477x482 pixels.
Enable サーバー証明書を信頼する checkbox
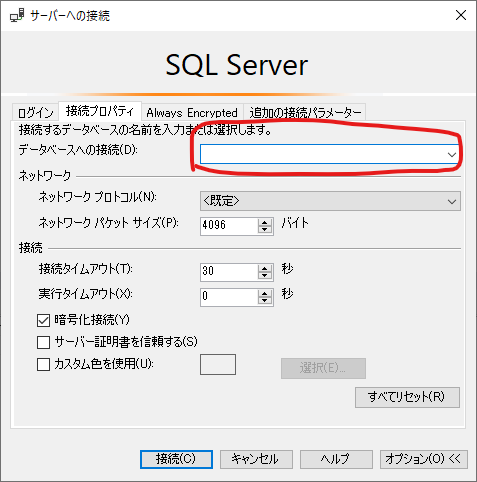click(43, 342)
